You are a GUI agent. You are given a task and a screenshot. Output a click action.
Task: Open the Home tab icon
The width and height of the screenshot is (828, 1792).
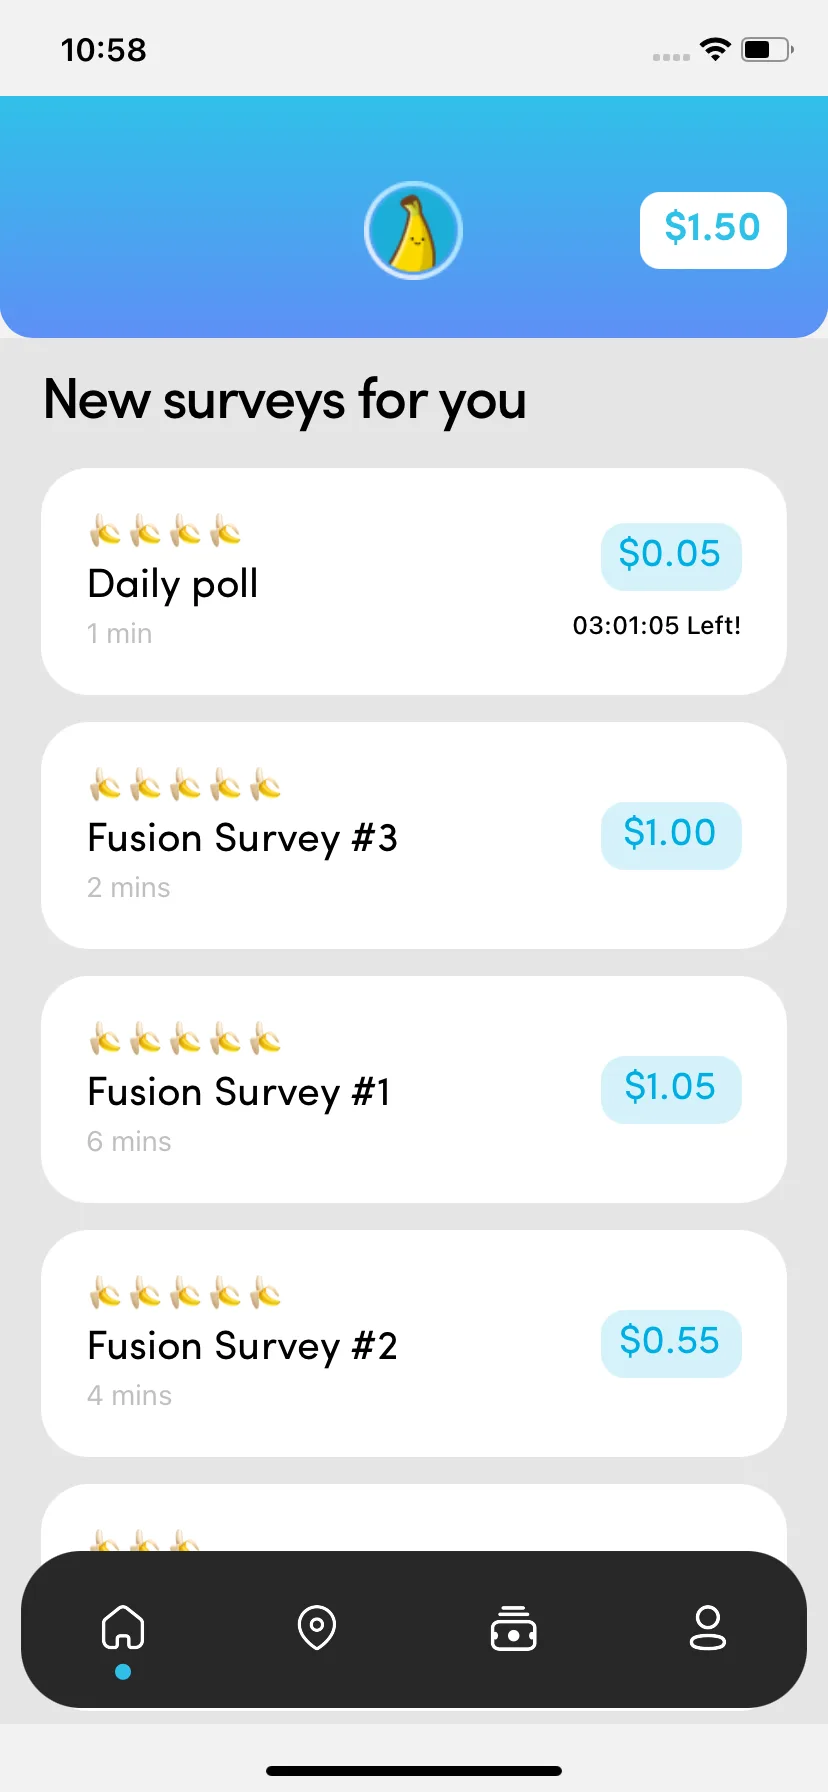click(x=123, y=1627)
